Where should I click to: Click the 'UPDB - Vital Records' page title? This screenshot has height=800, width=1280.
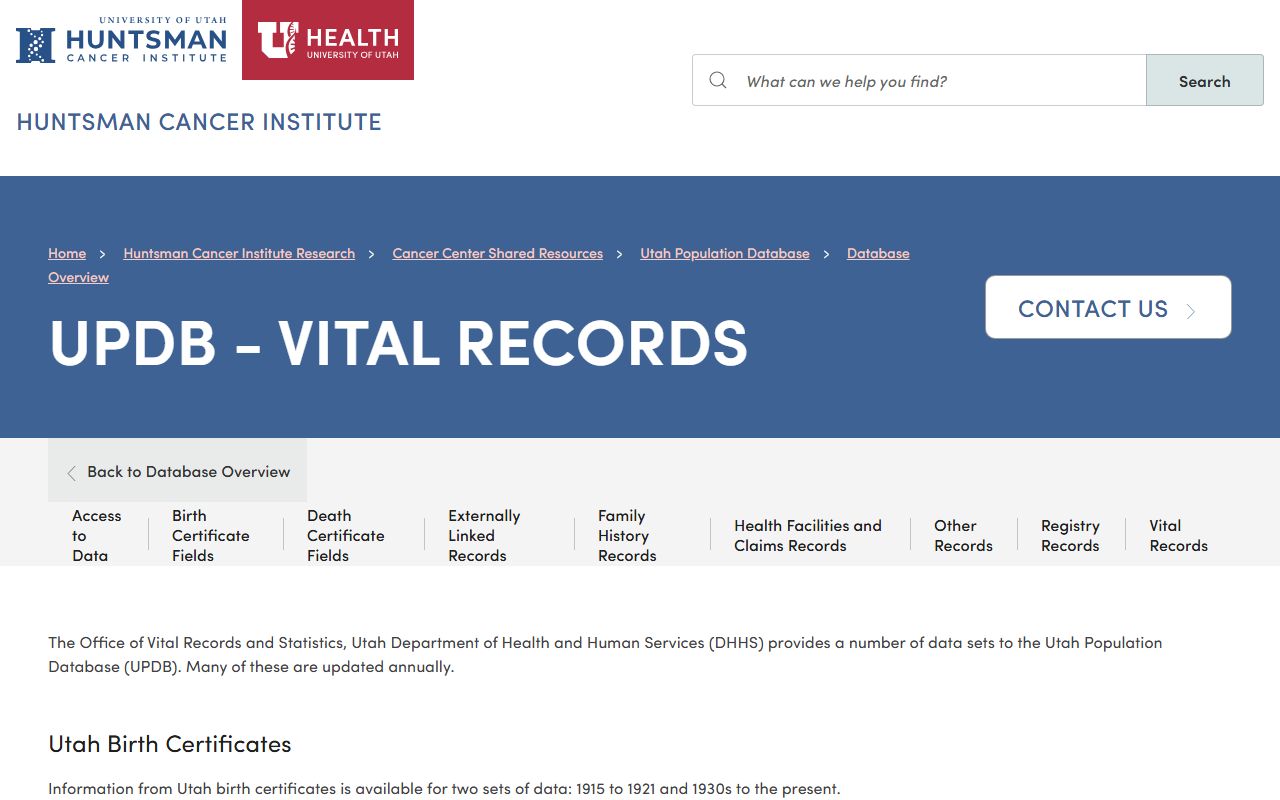tap(398, 343)
